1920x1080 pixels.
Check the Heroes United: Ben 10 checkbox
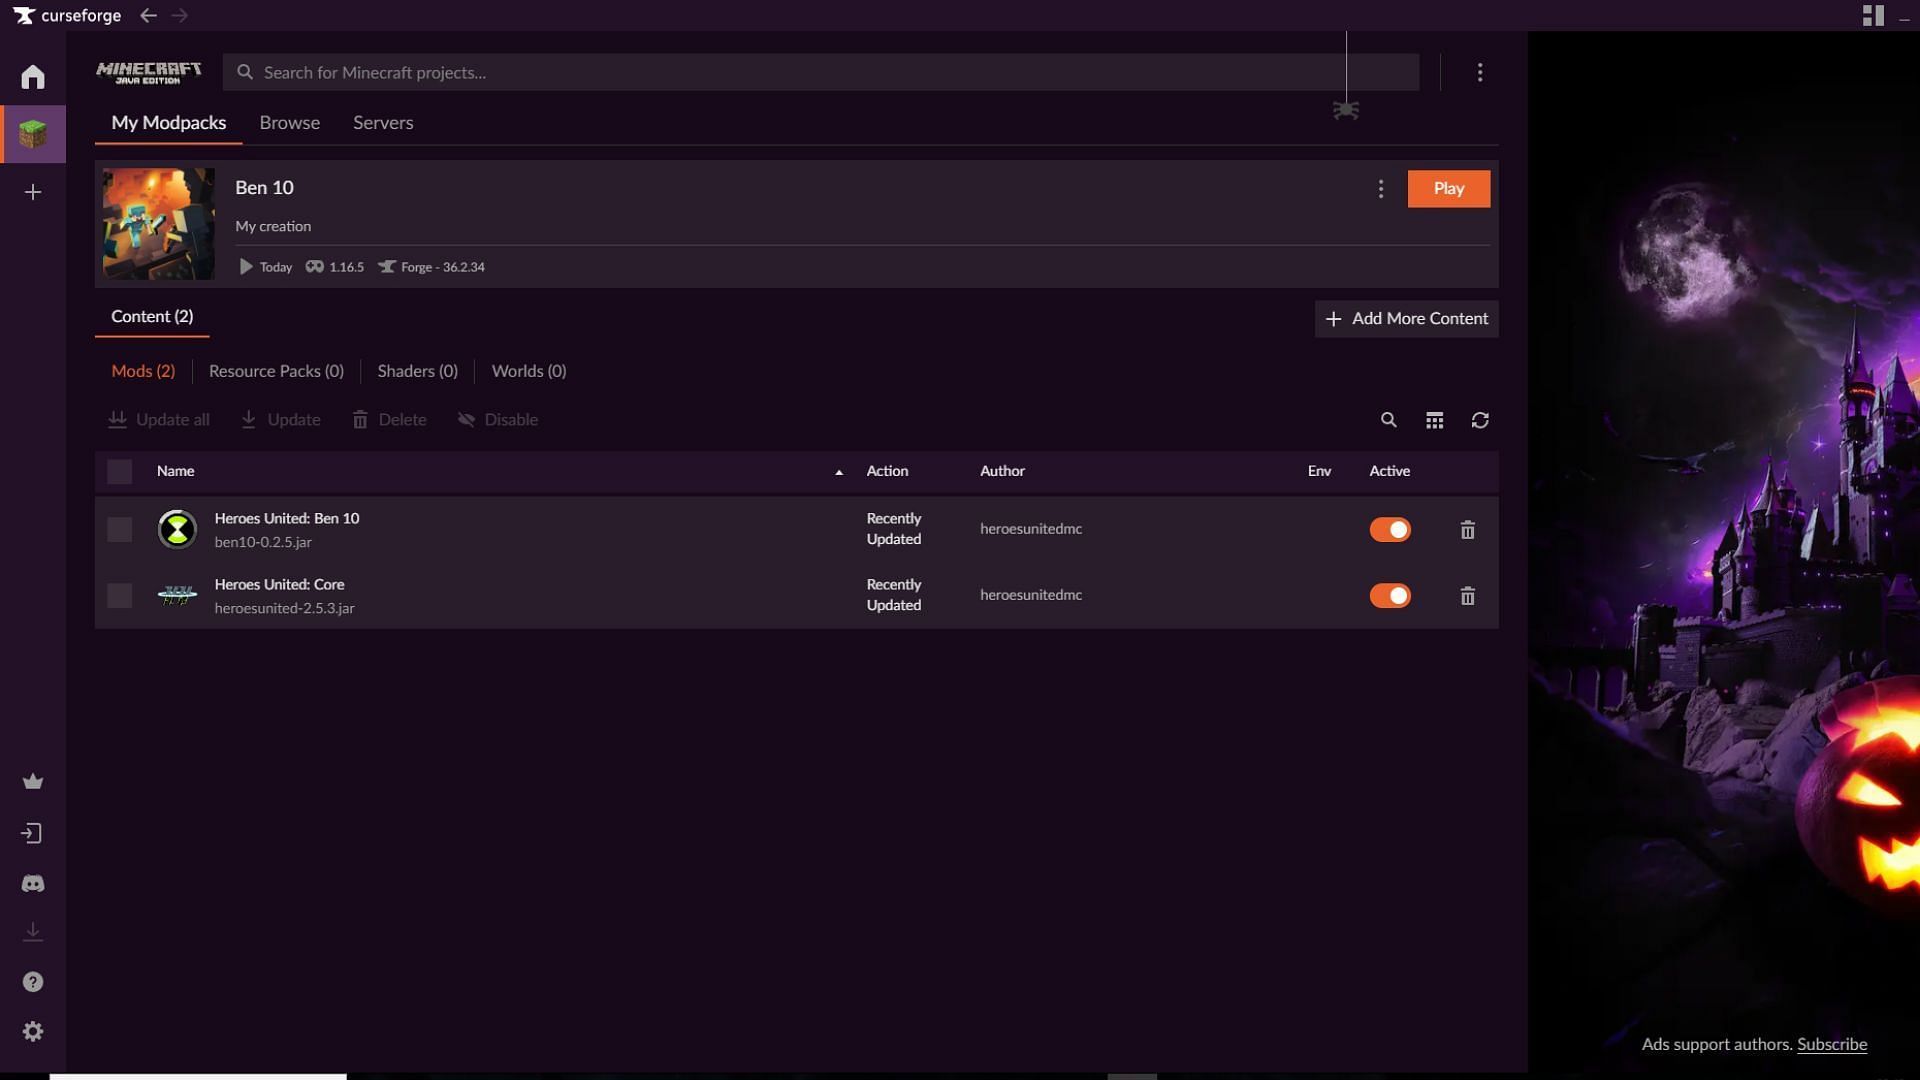[x=119, y=529]
